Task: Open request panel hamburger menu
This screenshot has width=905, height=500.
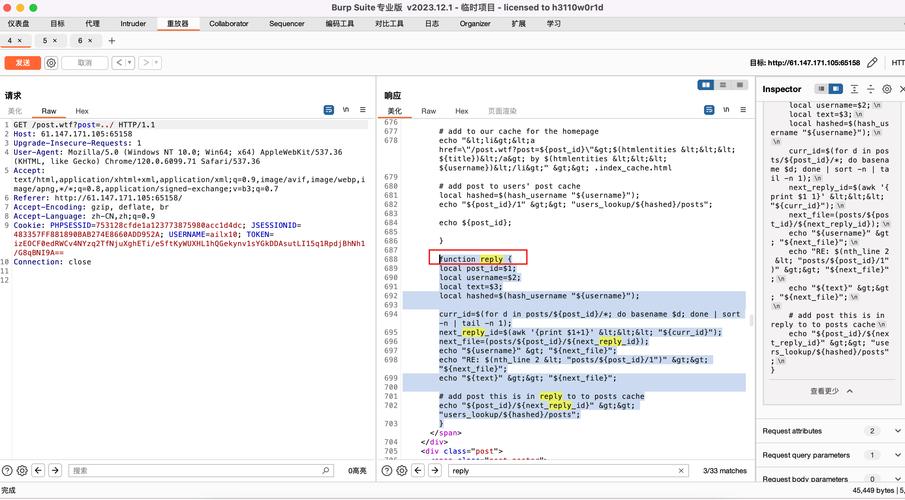Action: tap(362, 110)
